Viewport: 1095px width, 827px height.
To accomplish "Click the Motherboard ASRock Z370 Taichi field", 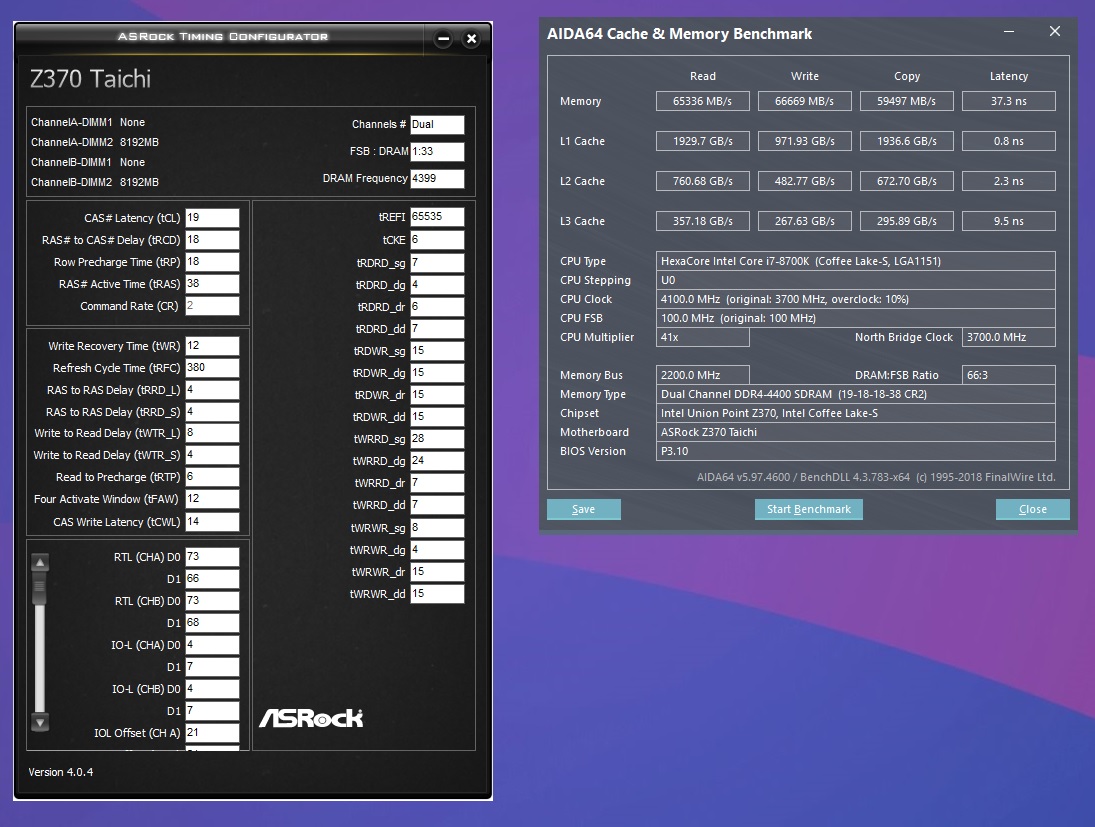I will click(855, 432).
